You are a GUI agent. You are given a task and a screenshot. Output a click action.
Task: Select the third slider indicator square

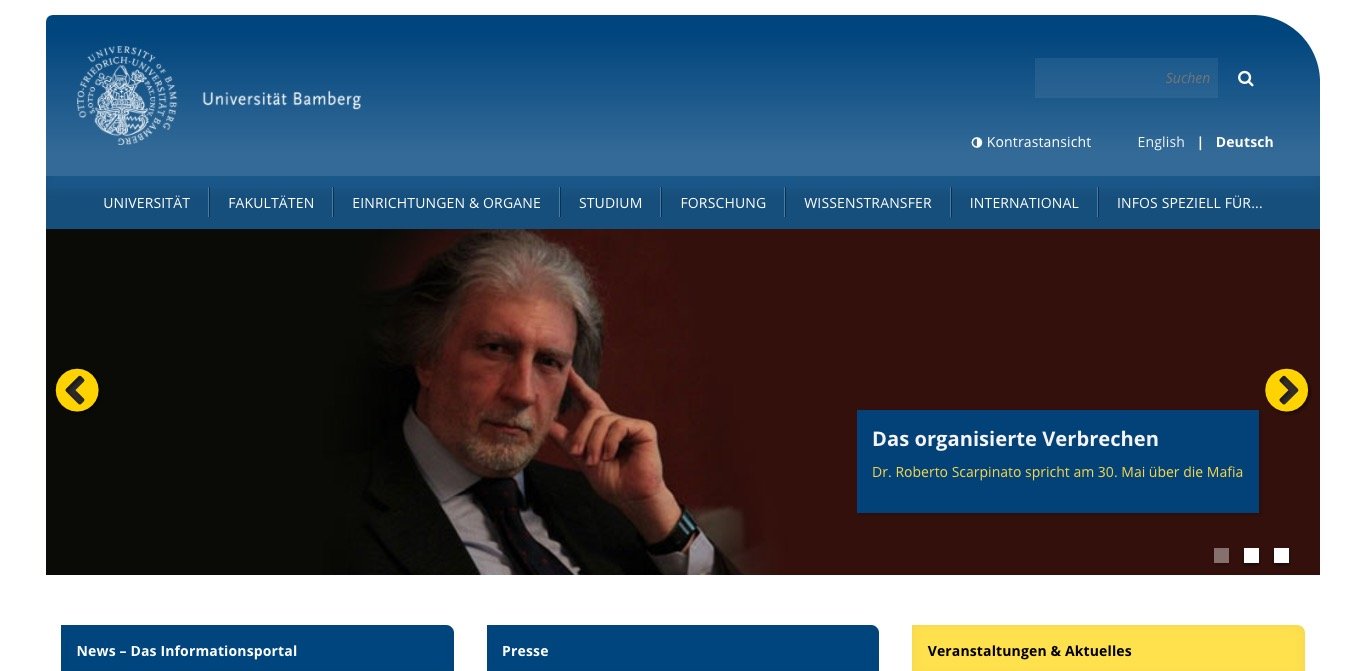(x=1281, y=556)
